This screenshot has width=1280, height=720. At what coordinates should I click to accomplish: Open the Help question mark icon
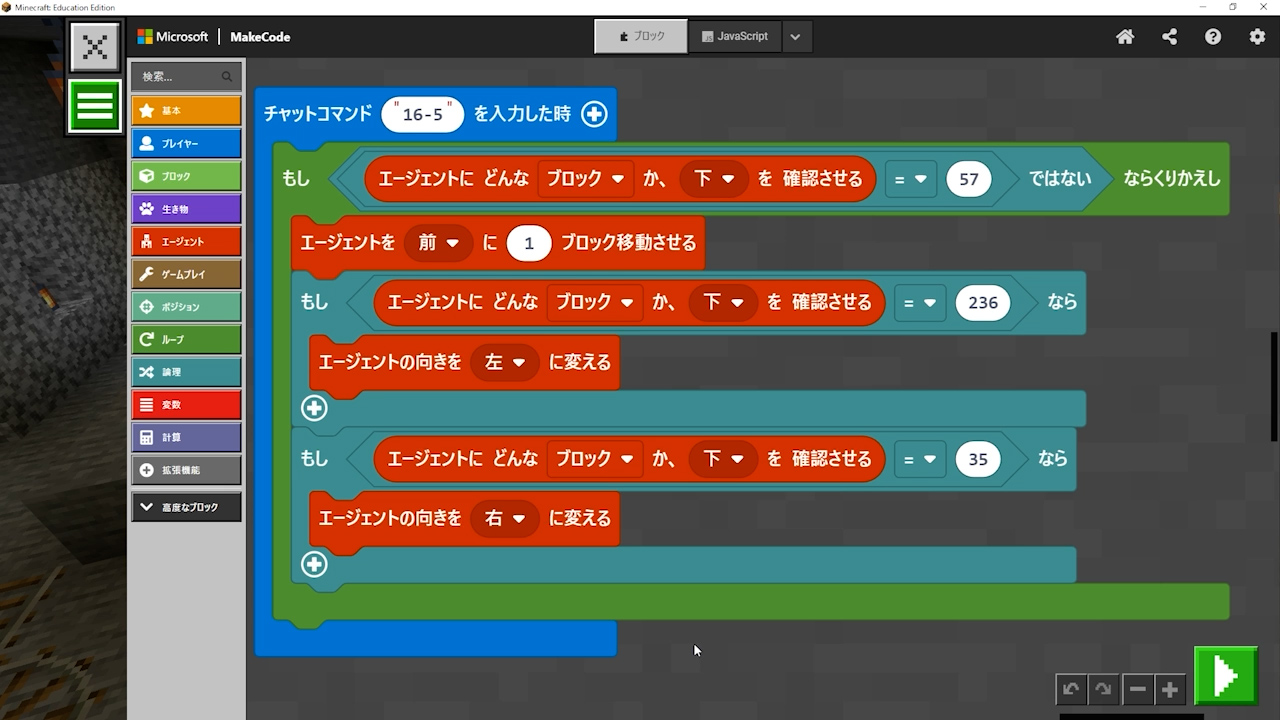pyautogui.click(x=1213, y=37)
